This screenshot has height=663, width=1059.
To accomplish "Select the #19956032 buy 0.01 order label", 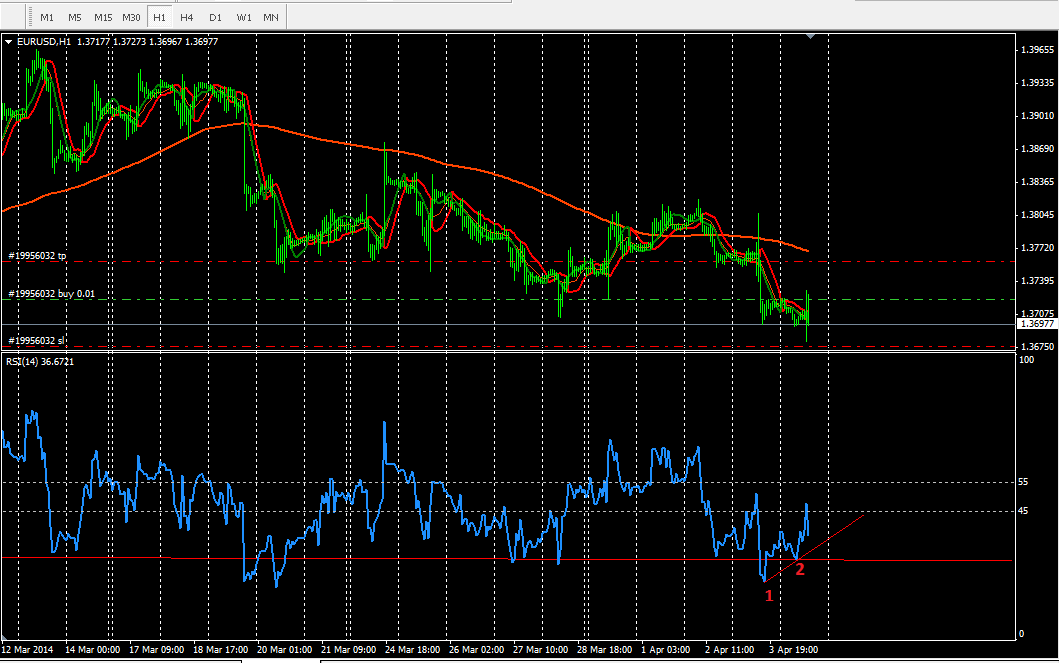I will pyautogui.click(x=51, y=294).
